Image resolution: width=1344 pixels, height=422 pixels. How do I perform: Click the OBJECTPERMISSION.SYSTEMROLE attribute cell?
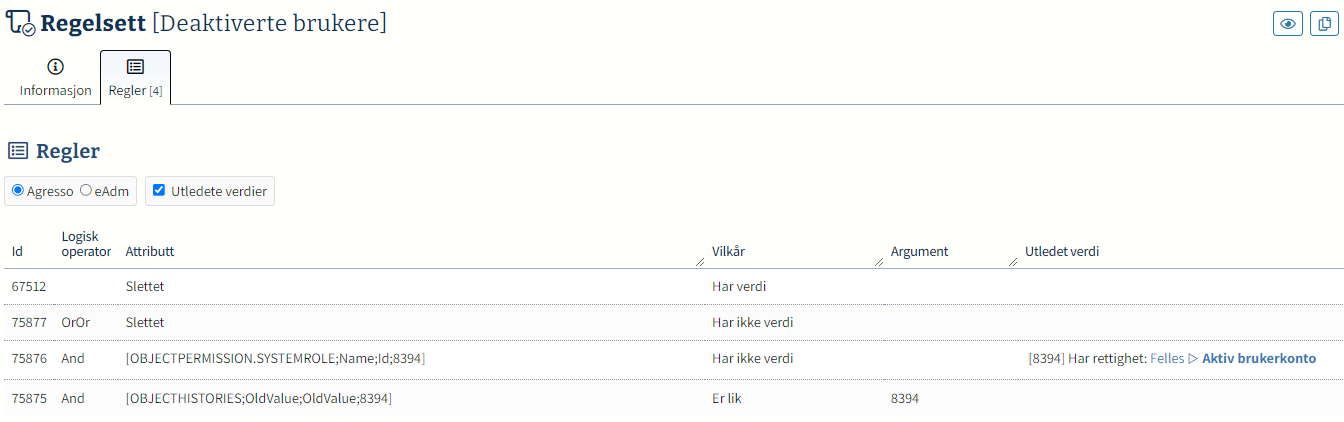click(275, 358)
